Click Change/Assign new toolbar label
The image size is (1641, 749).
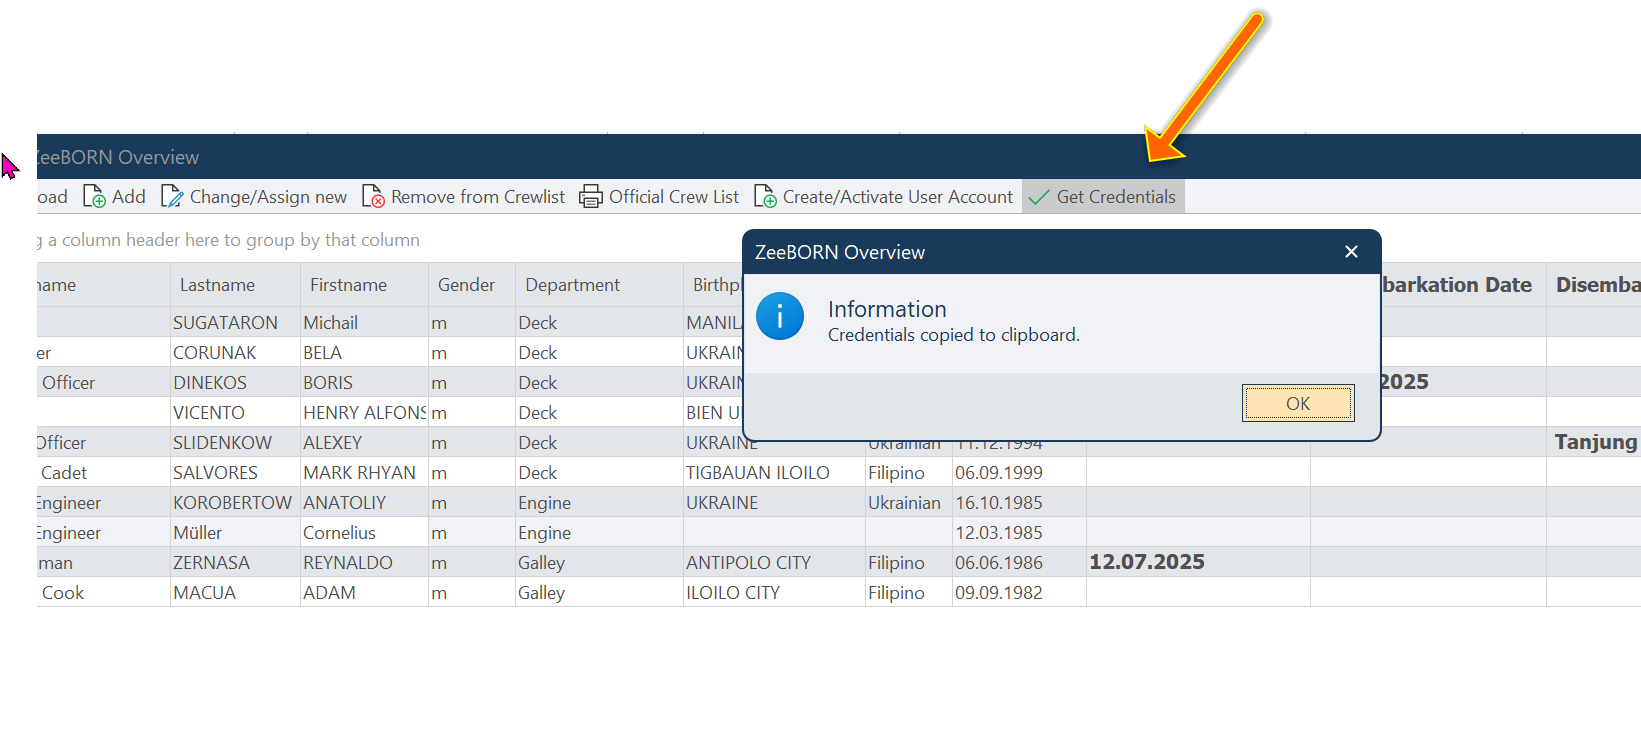coord(268,197)
